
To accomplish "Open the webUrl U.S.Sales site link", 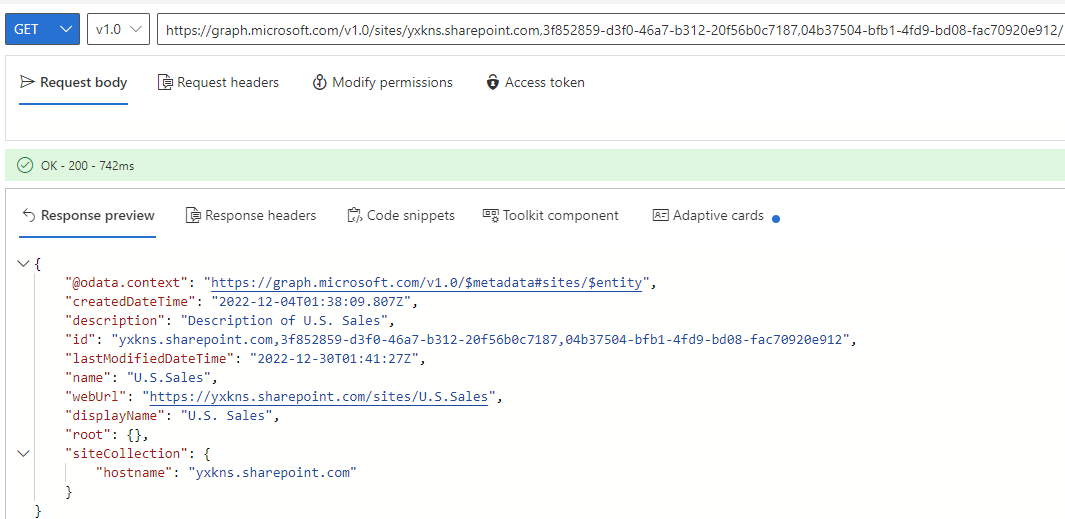I will [319, 396].
